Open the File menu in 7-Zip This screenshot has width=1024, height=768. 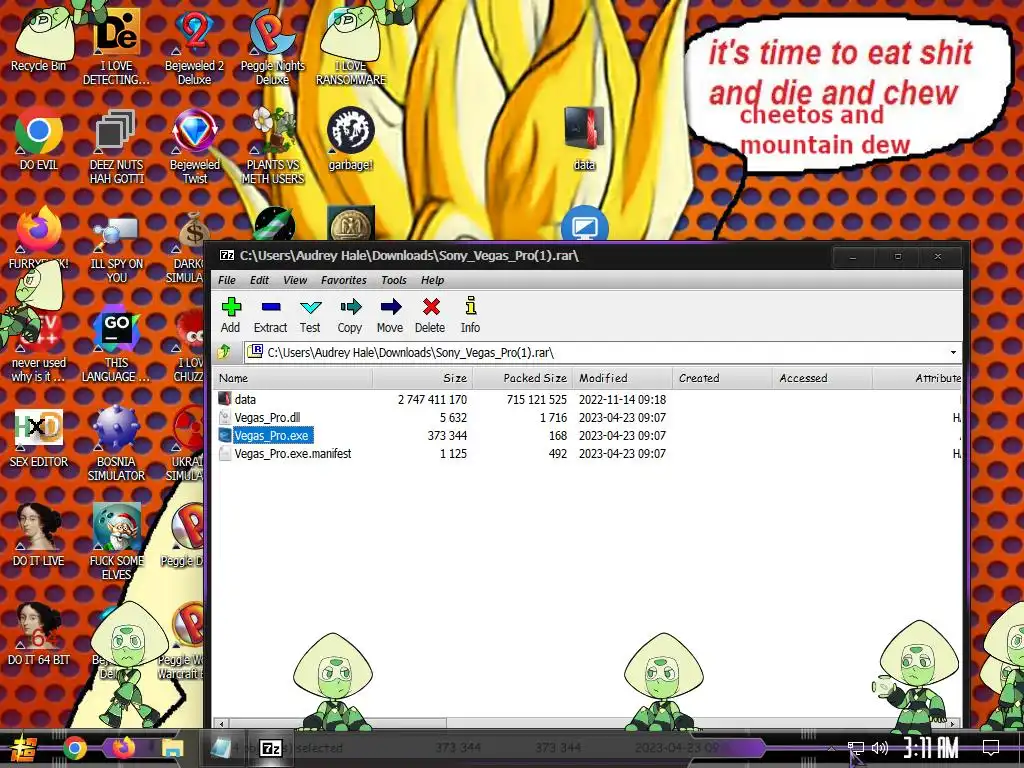[x=227, y=280]
